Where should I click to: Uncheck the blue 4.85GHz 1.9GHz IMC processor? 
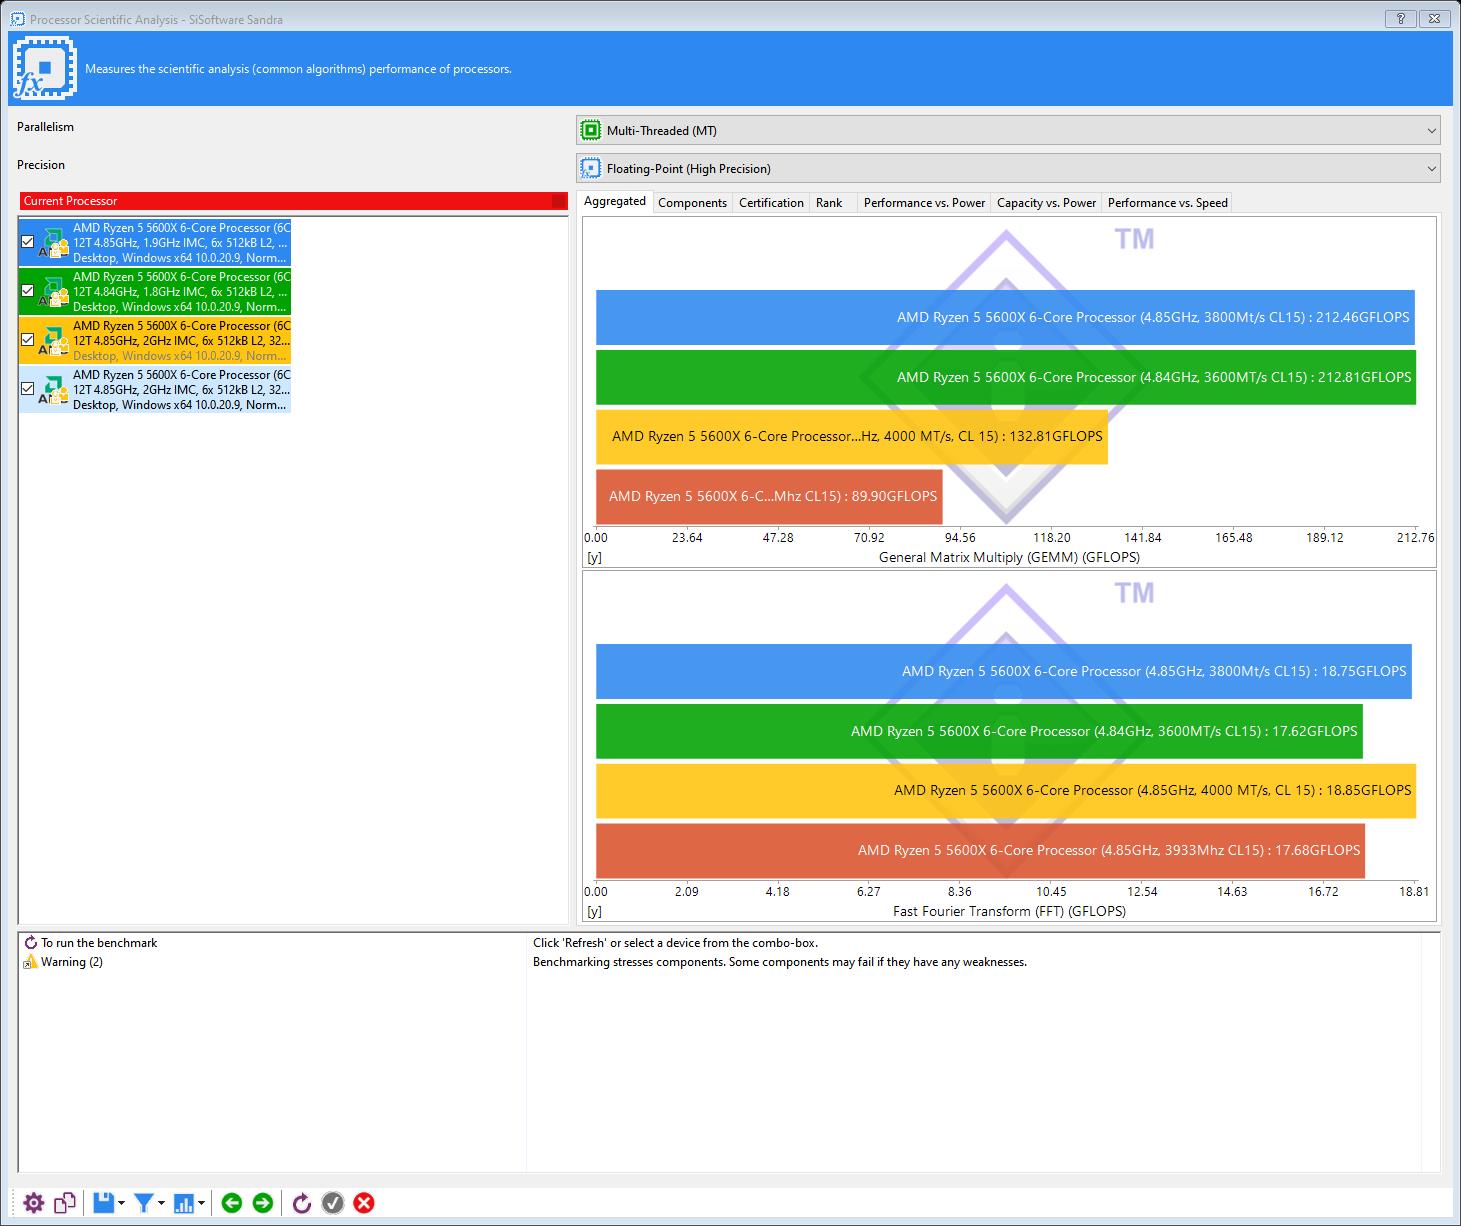point(28,242)
